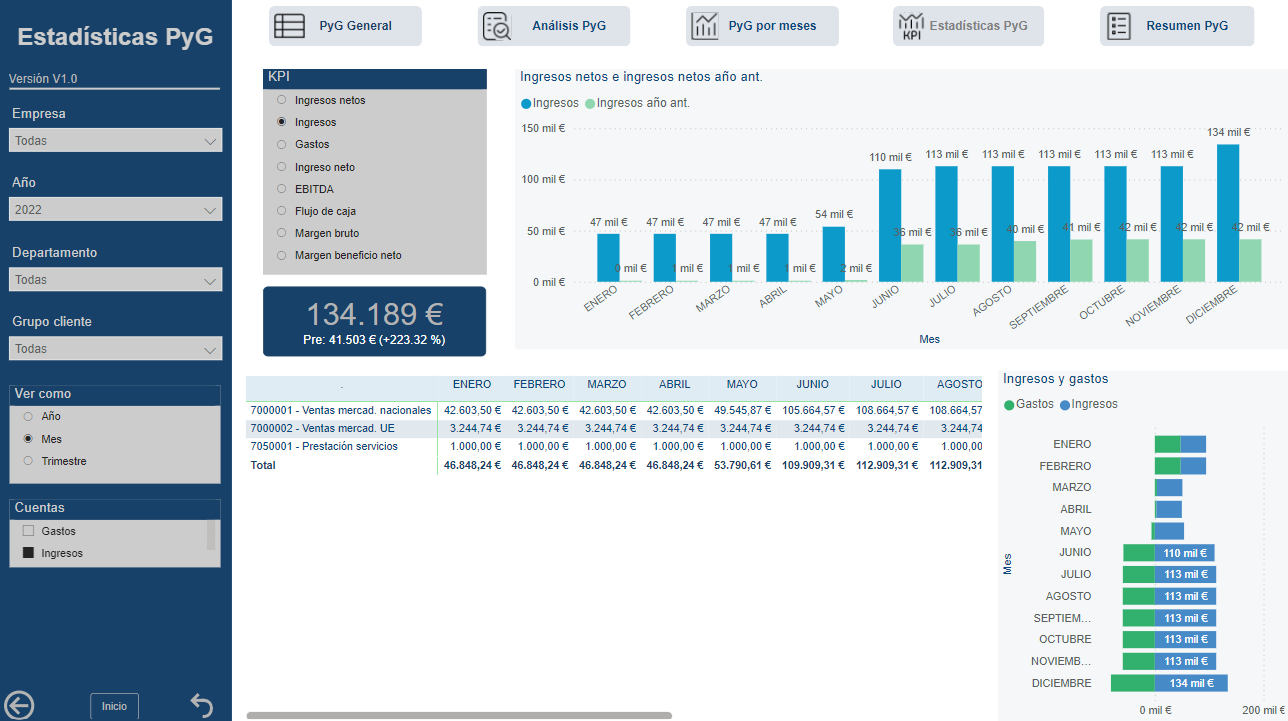
Task: Go to the PyG por meses page
Action: (762, 26)
